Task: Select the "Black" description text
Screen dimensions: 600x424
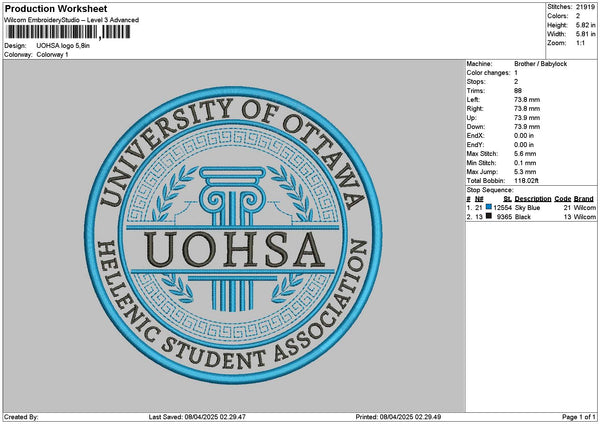Action: (x=523, y=217)
